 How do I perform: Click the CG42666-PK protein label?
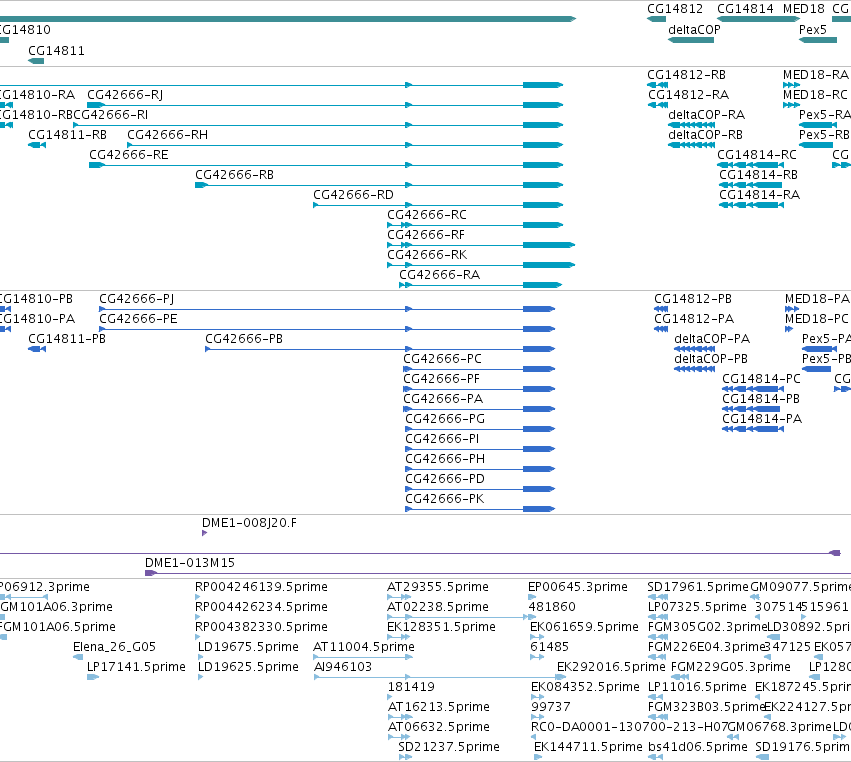click(444, 499)
